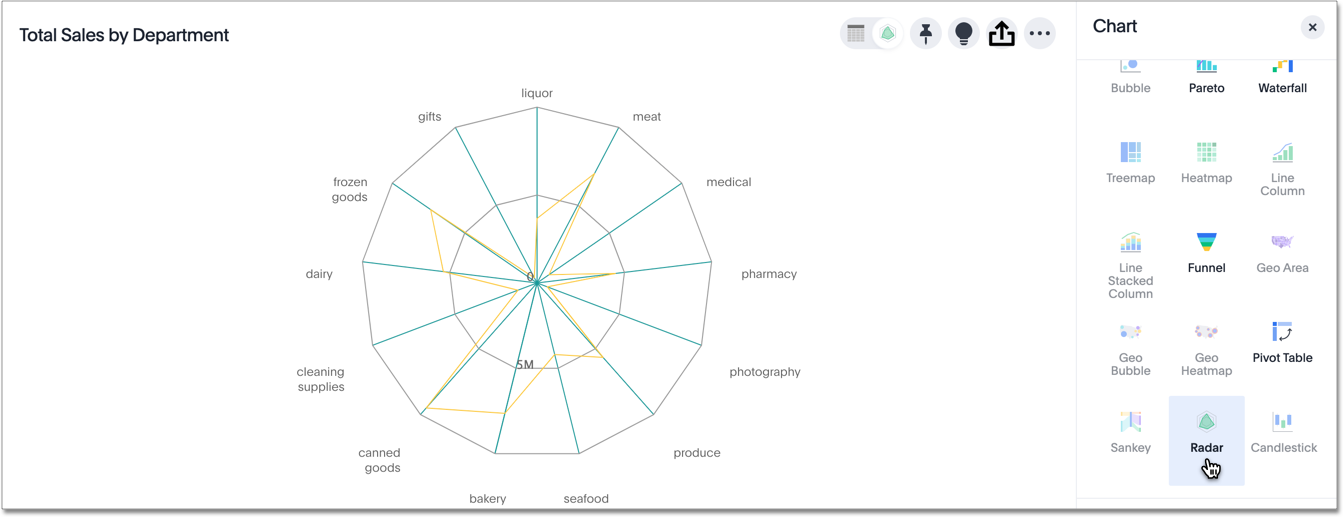Select the Funnel chart type
Screen dimensions: 1343x517
[x=1206, y=253]
